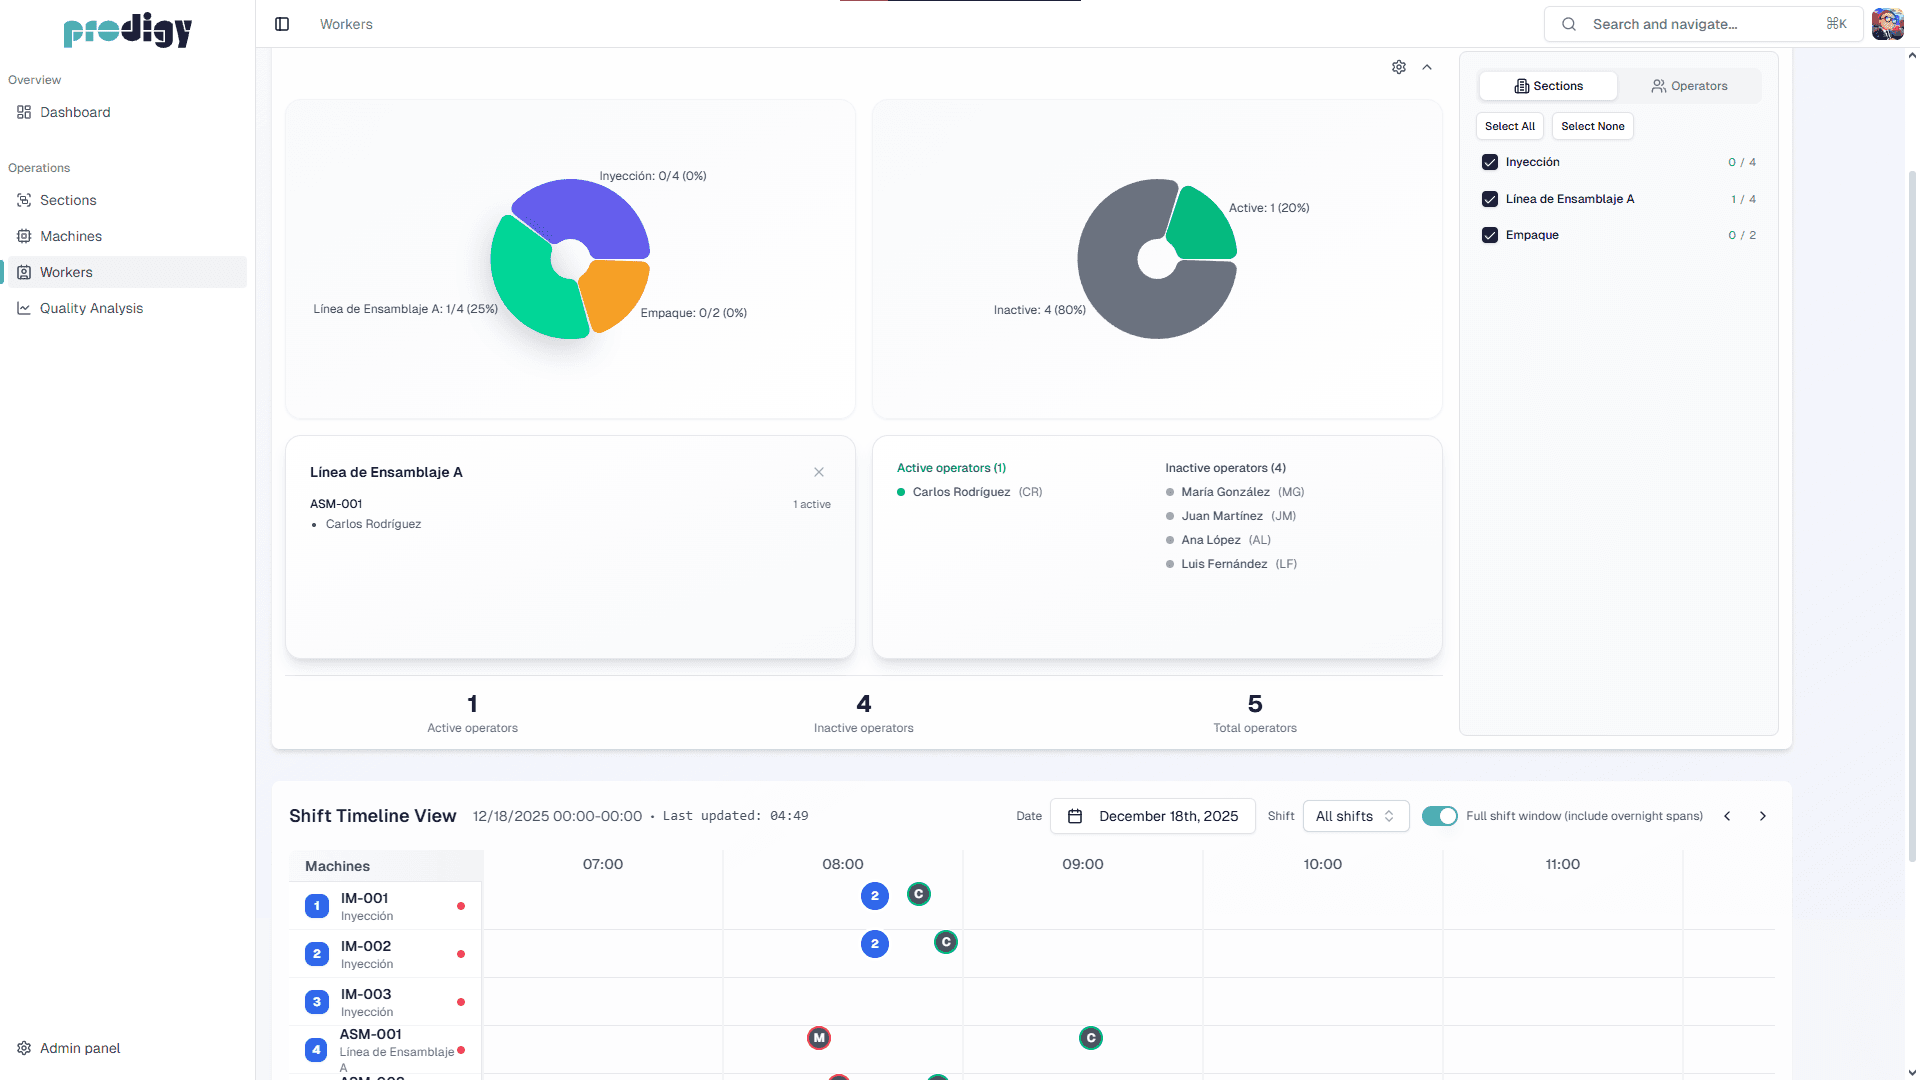Click the user avatar icon
Viewport: 1920px width, 1080px height.
click(1887, 24)
